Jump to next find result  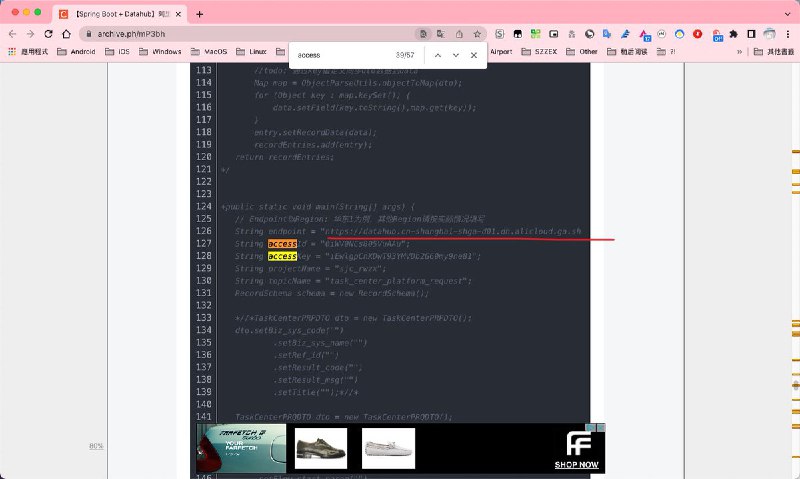[456, 55]
